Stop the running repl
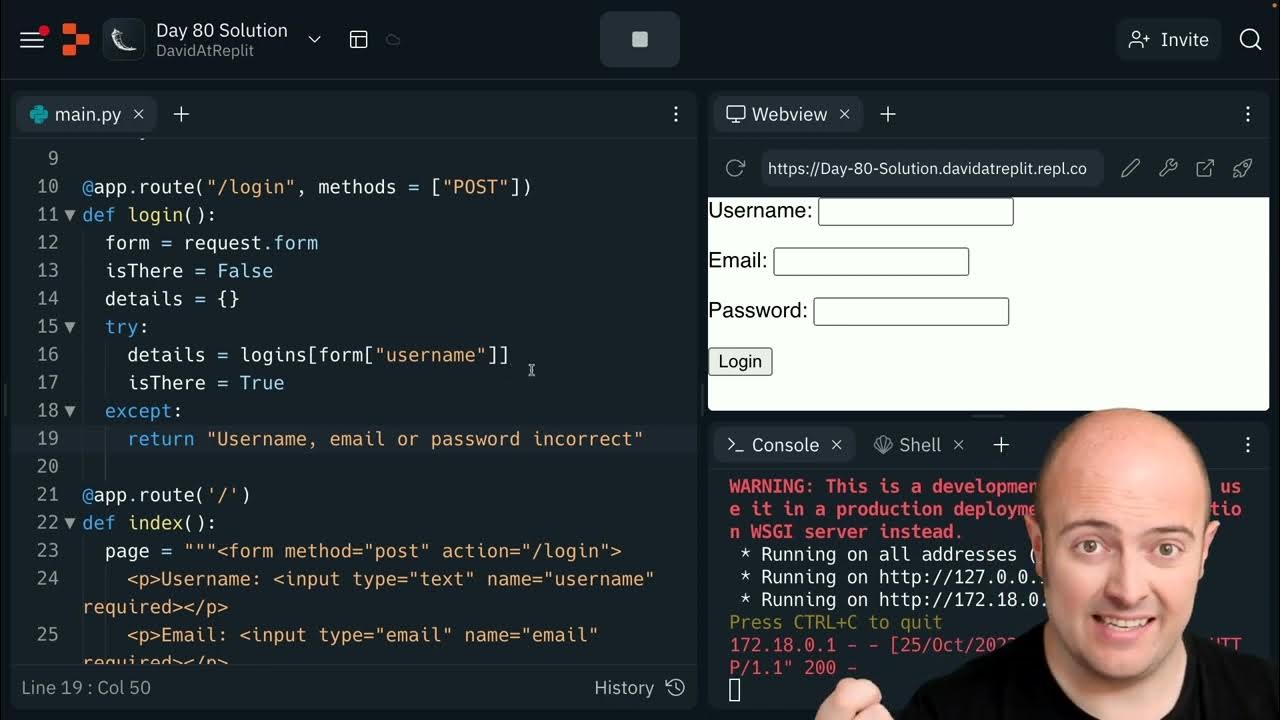Viewport: 1280px width, 720px height. (640, 39)
